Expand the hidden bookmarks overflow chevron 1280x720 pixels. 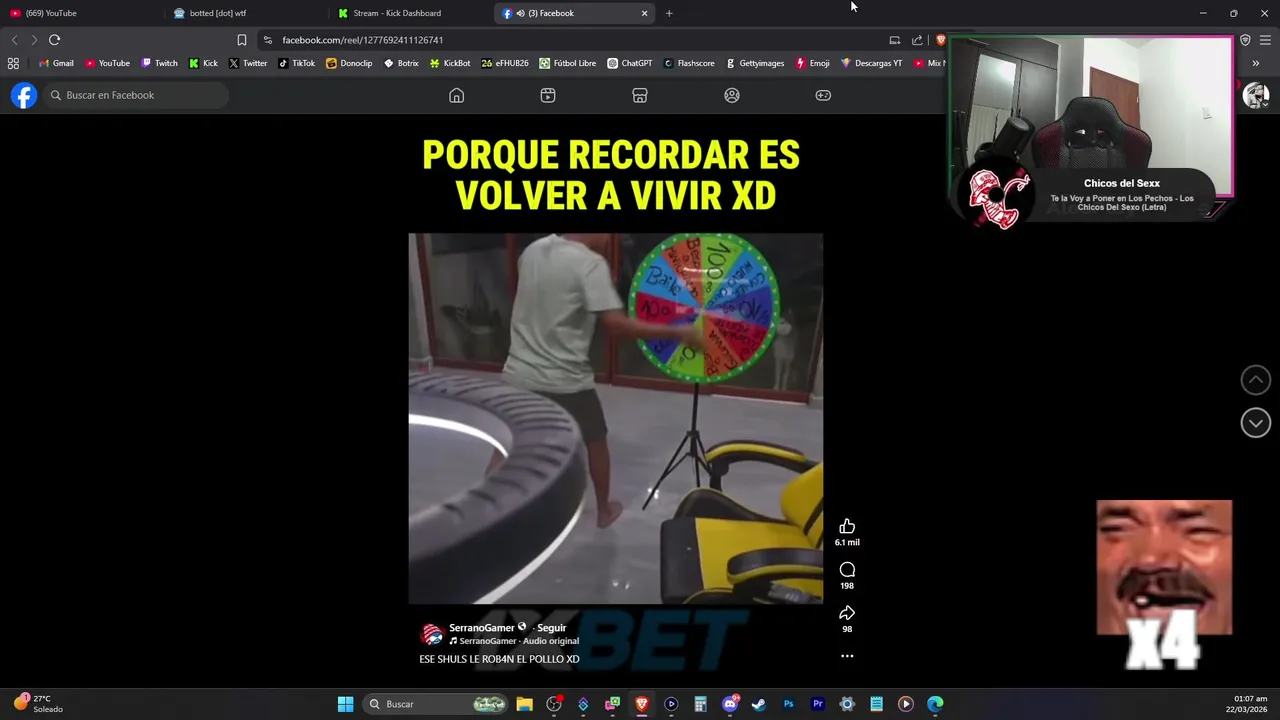point(1256,63)
